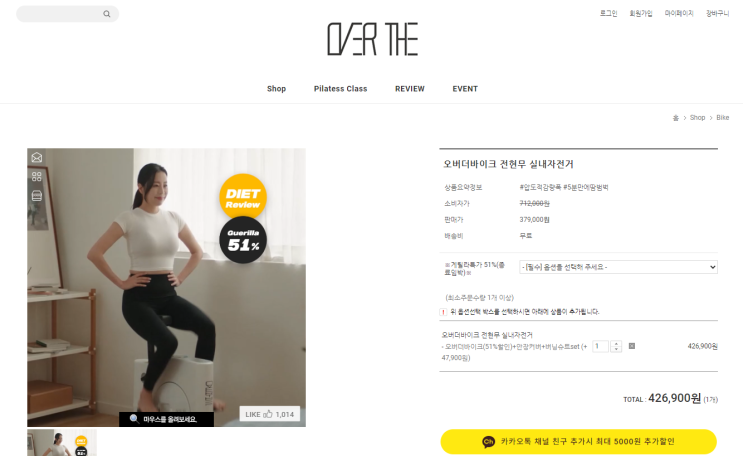Open the Shop menu
The width and height of the screenshot is (743, 456).
[276, 89]
